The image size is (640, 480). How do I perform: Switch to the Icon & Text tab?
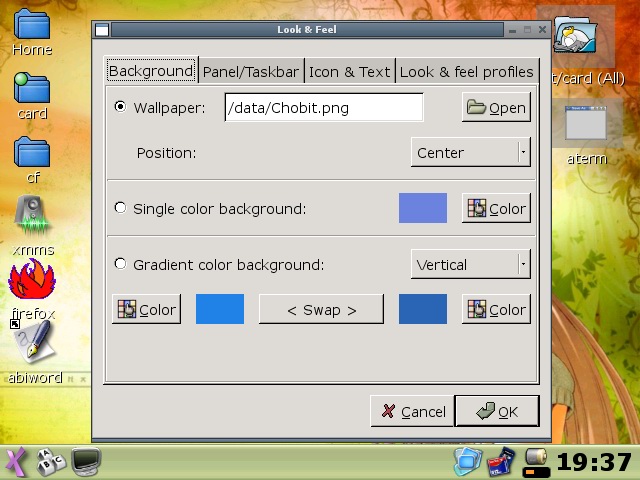(x=349, y=72)
